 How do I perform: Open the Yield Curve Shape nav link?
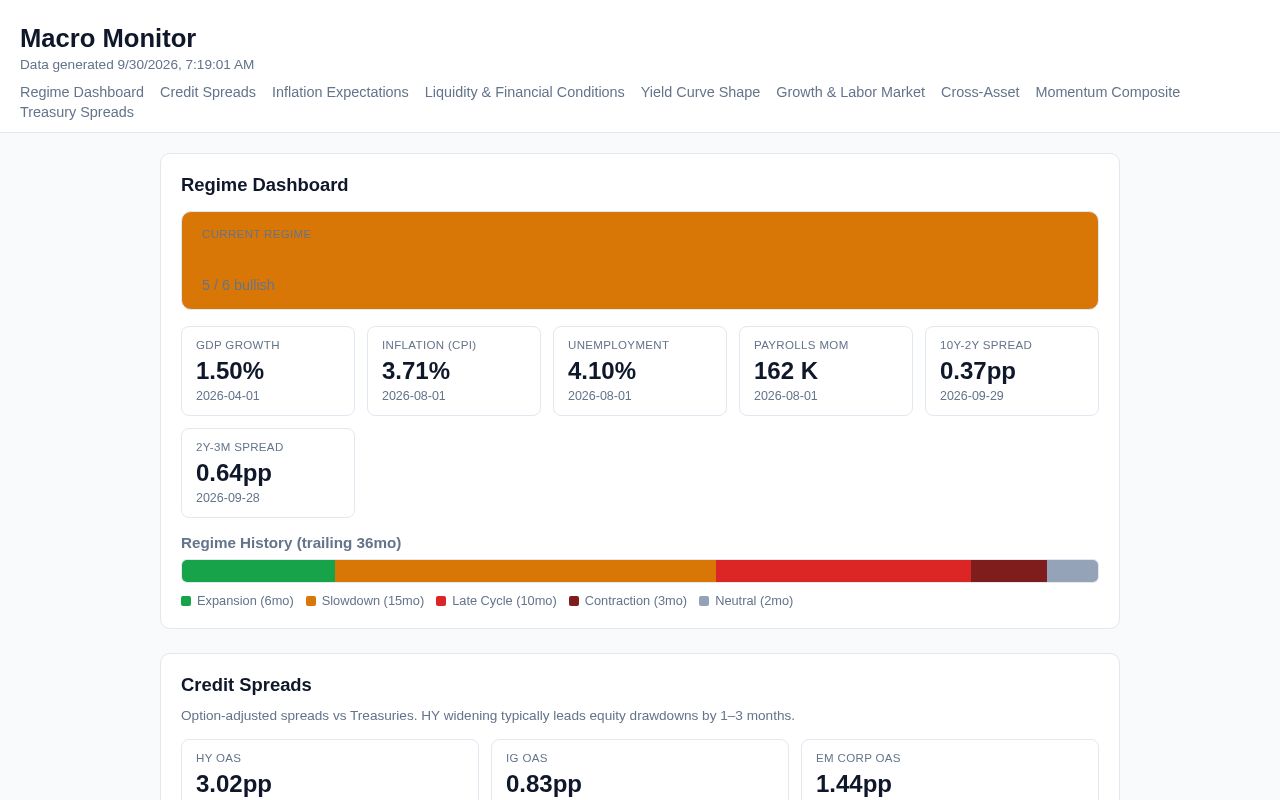[700, 92]
